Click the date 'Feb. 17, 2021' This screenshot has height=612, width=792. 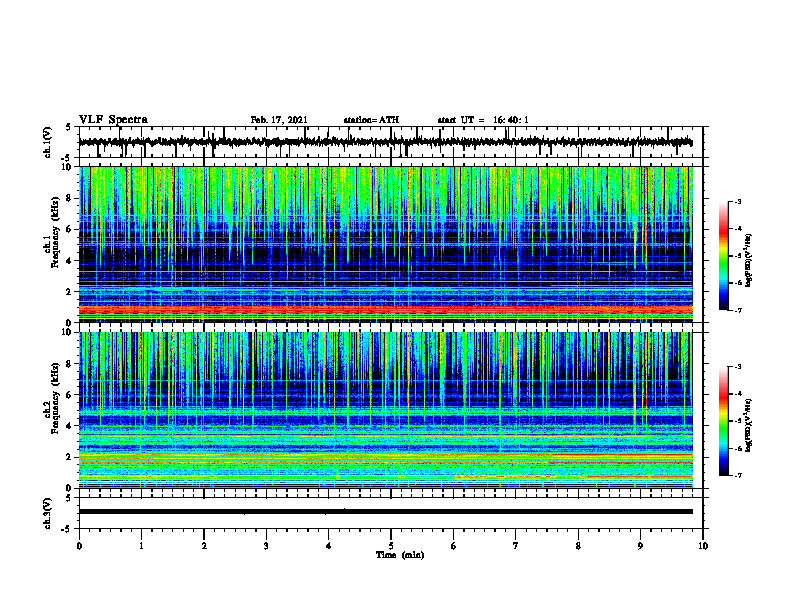point(279,120)
